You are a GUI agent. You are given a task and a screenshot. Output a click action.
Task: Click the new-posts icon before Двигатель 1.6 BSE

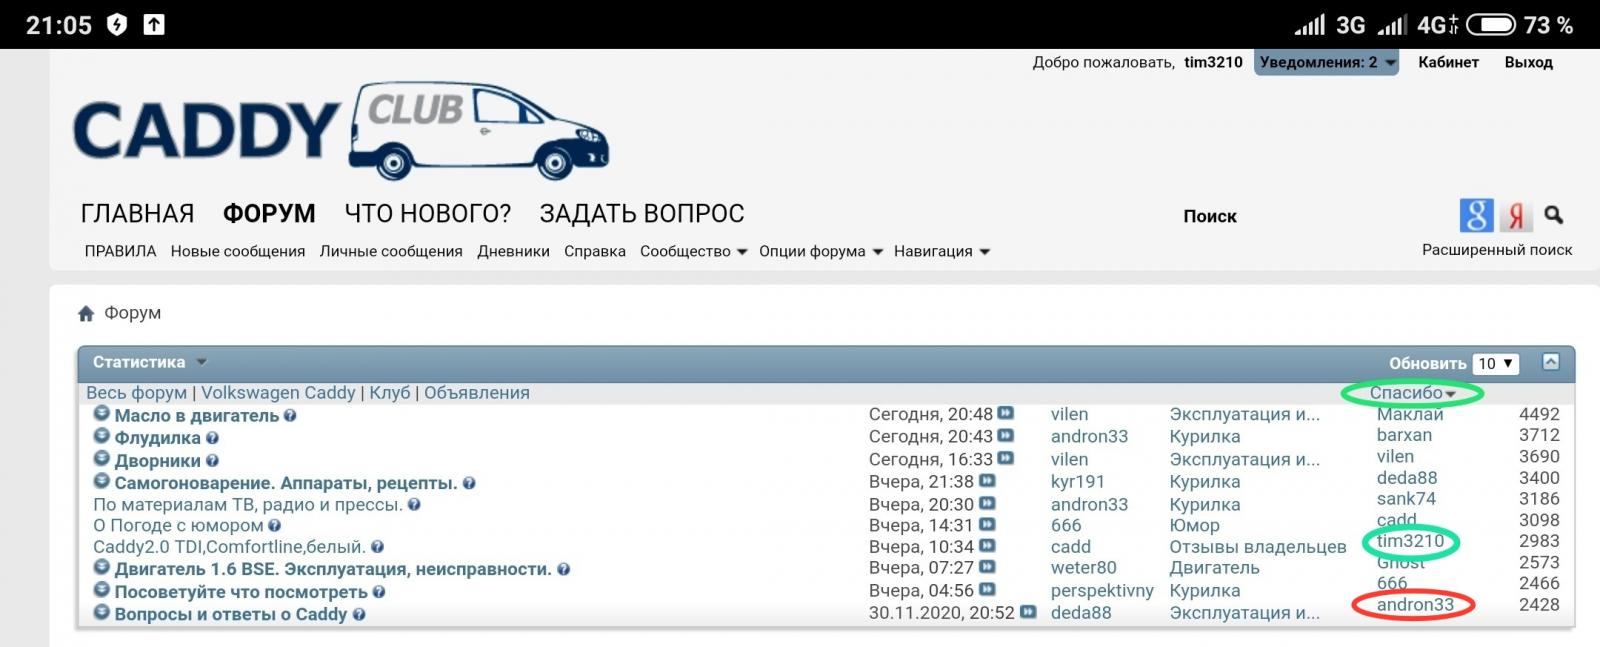point(101,567)
